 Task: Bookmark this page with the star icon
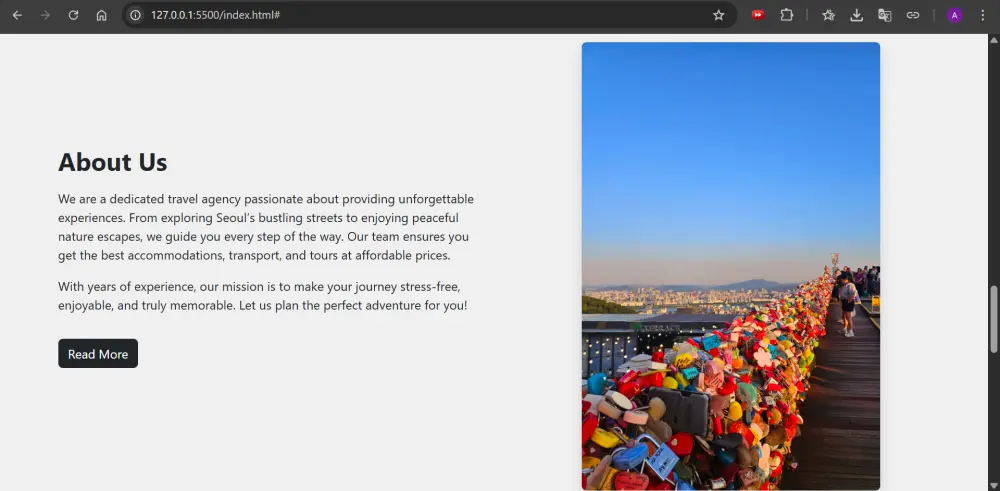point(718,15)
